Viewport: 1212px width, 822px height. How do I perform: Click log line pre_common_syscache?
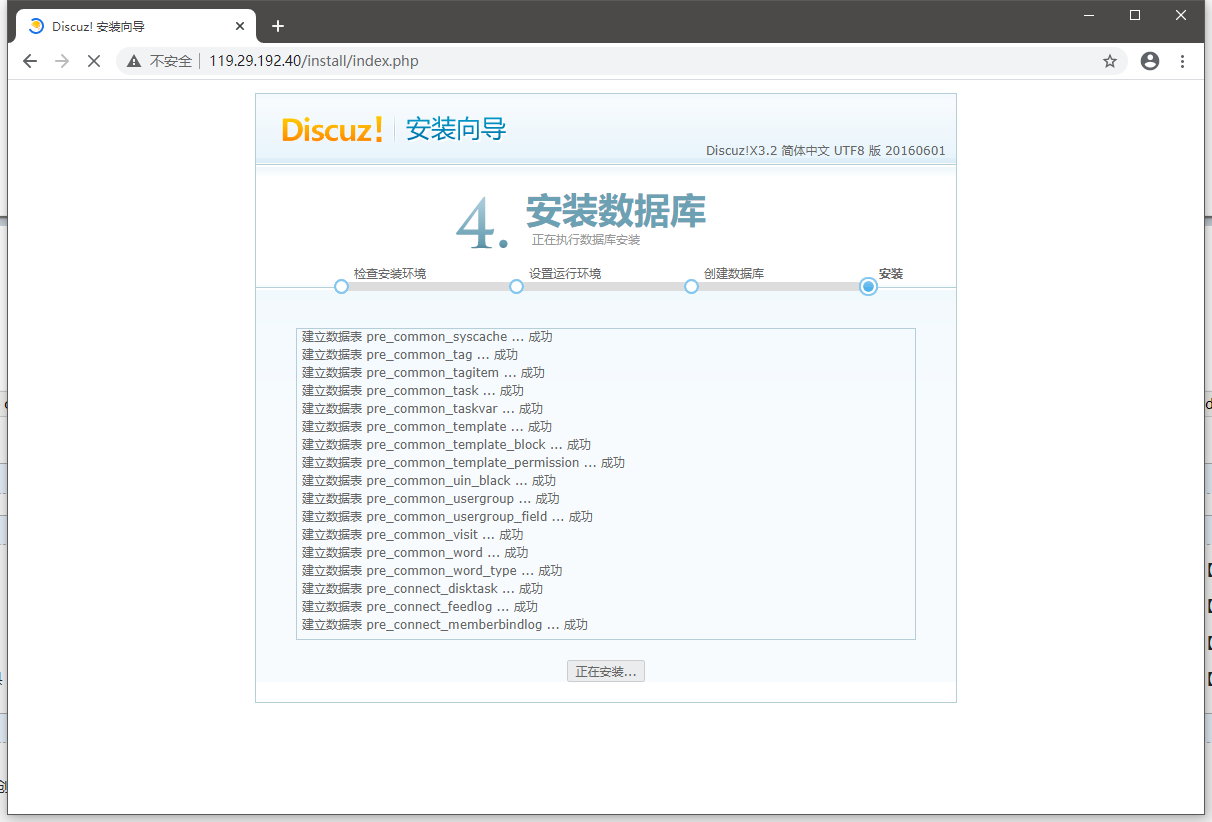(x=427, y=337)
